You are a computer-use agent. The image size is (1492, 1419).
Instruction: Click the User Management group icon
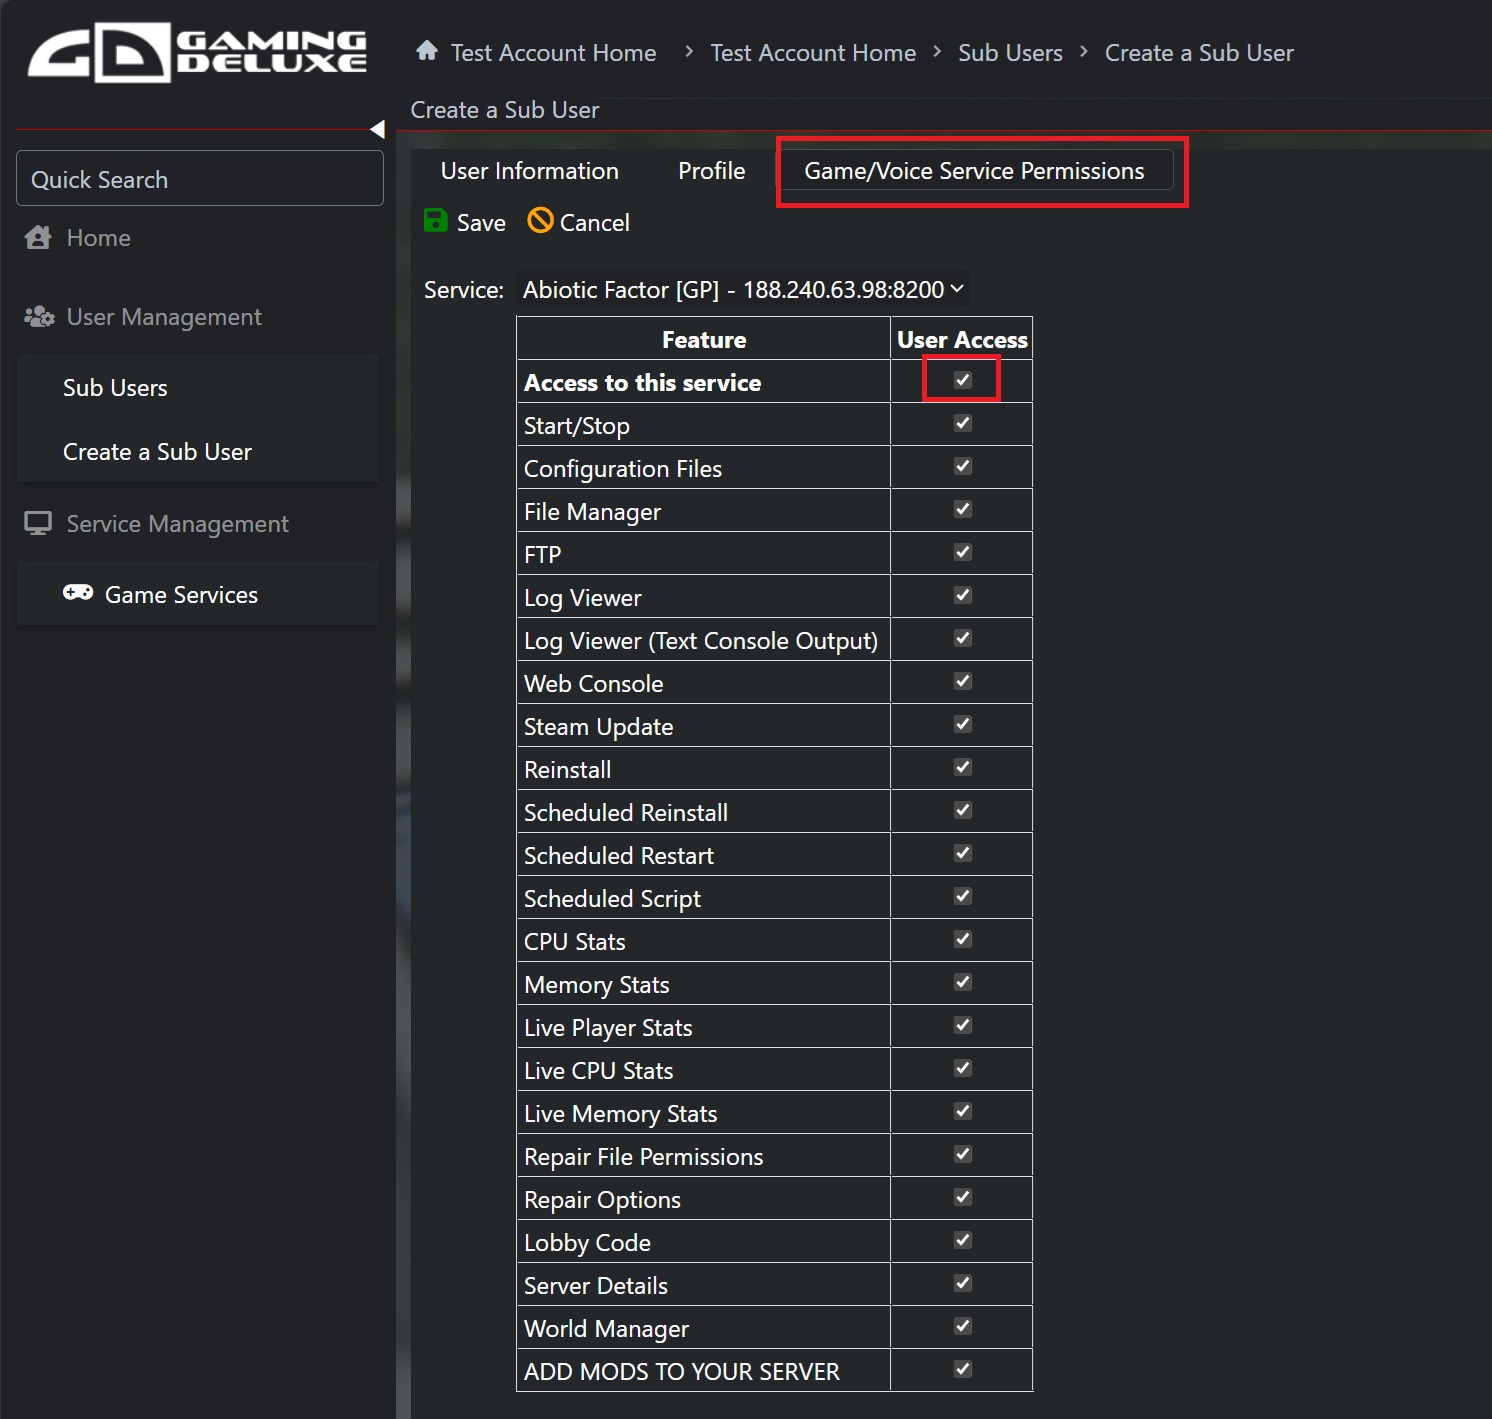(39, 317)
